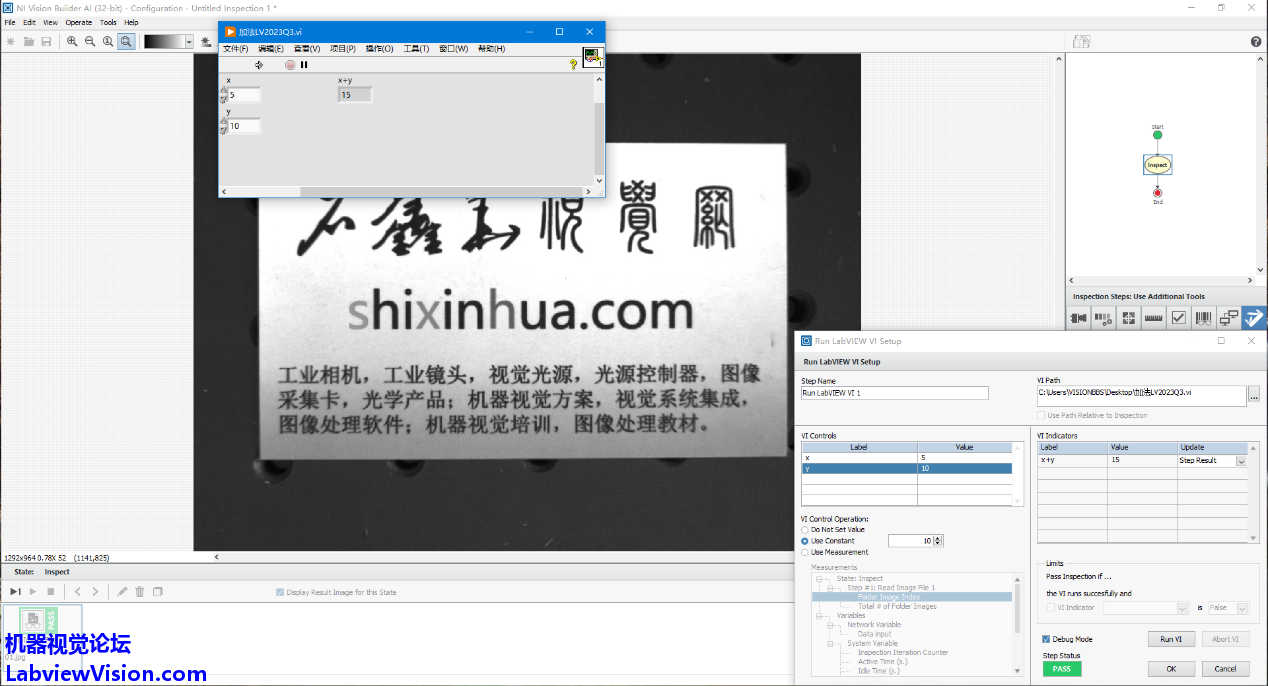Open the ruler Measure Features tool tab
Image resolution: width=1268 pixels, height=686 pixels.
[x=1153, y=318]
